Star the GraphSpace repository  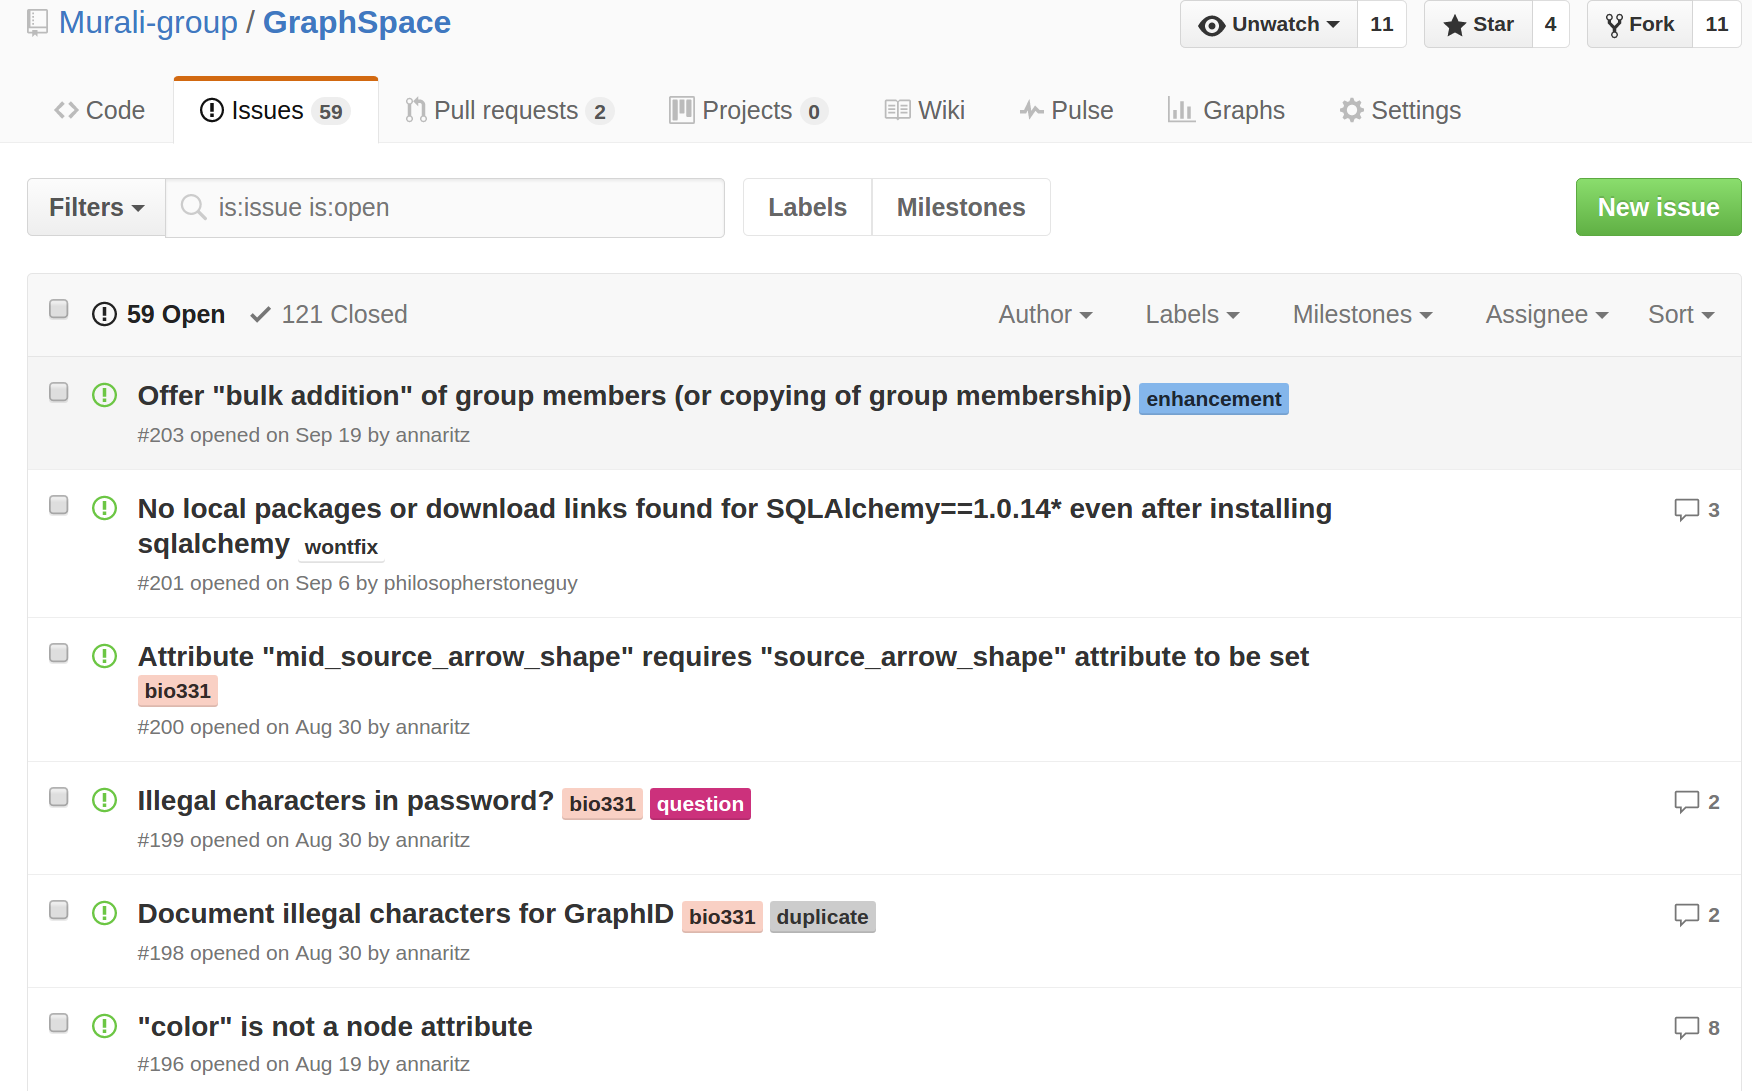coord(1478,24)
